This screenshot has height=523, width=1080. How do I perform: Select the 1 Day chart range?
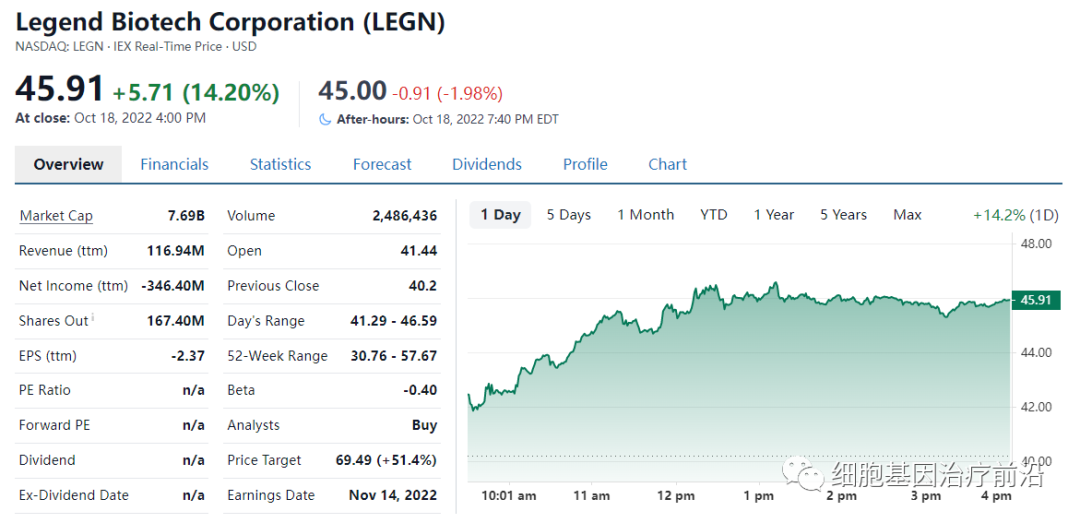click(500, 215)
